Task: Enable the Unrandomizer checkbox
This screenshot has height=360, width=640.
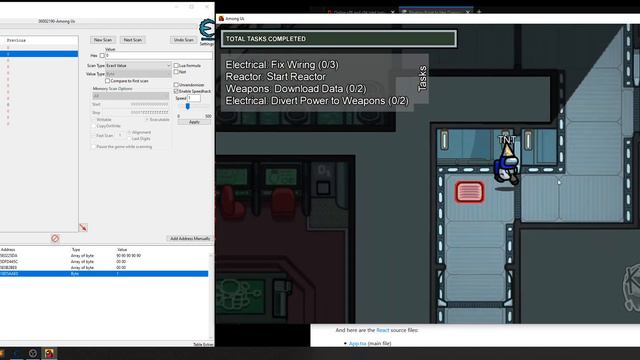Action: click(x=176, y=85)
